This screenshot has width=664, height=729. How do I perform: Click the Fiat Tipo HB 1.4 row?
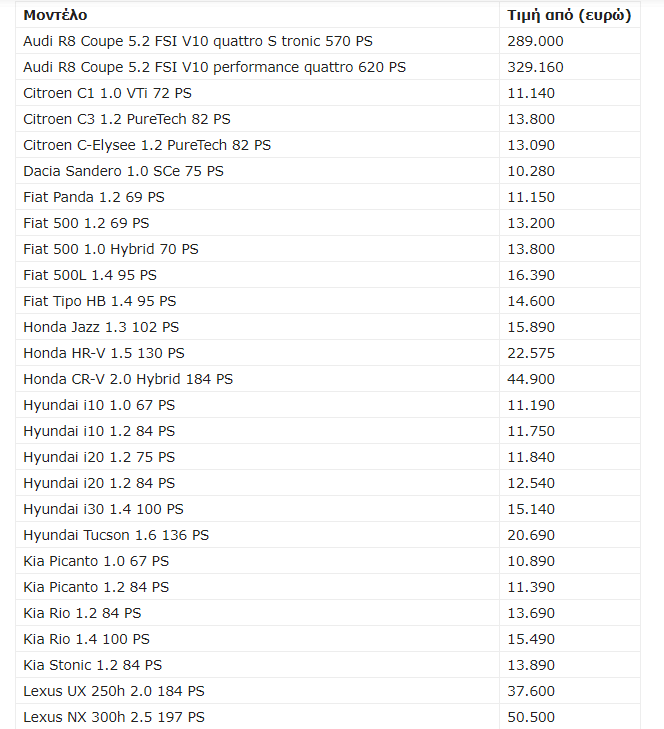point(328,301)
